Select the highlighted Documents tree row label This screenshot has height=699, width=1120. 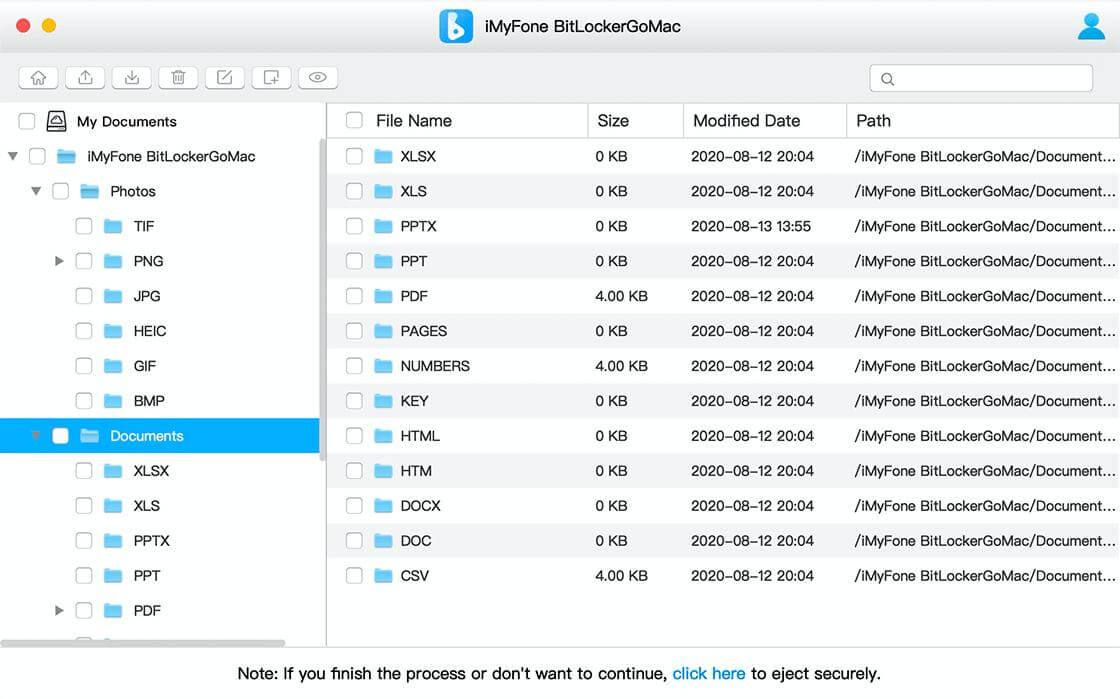tap(146, 436)
